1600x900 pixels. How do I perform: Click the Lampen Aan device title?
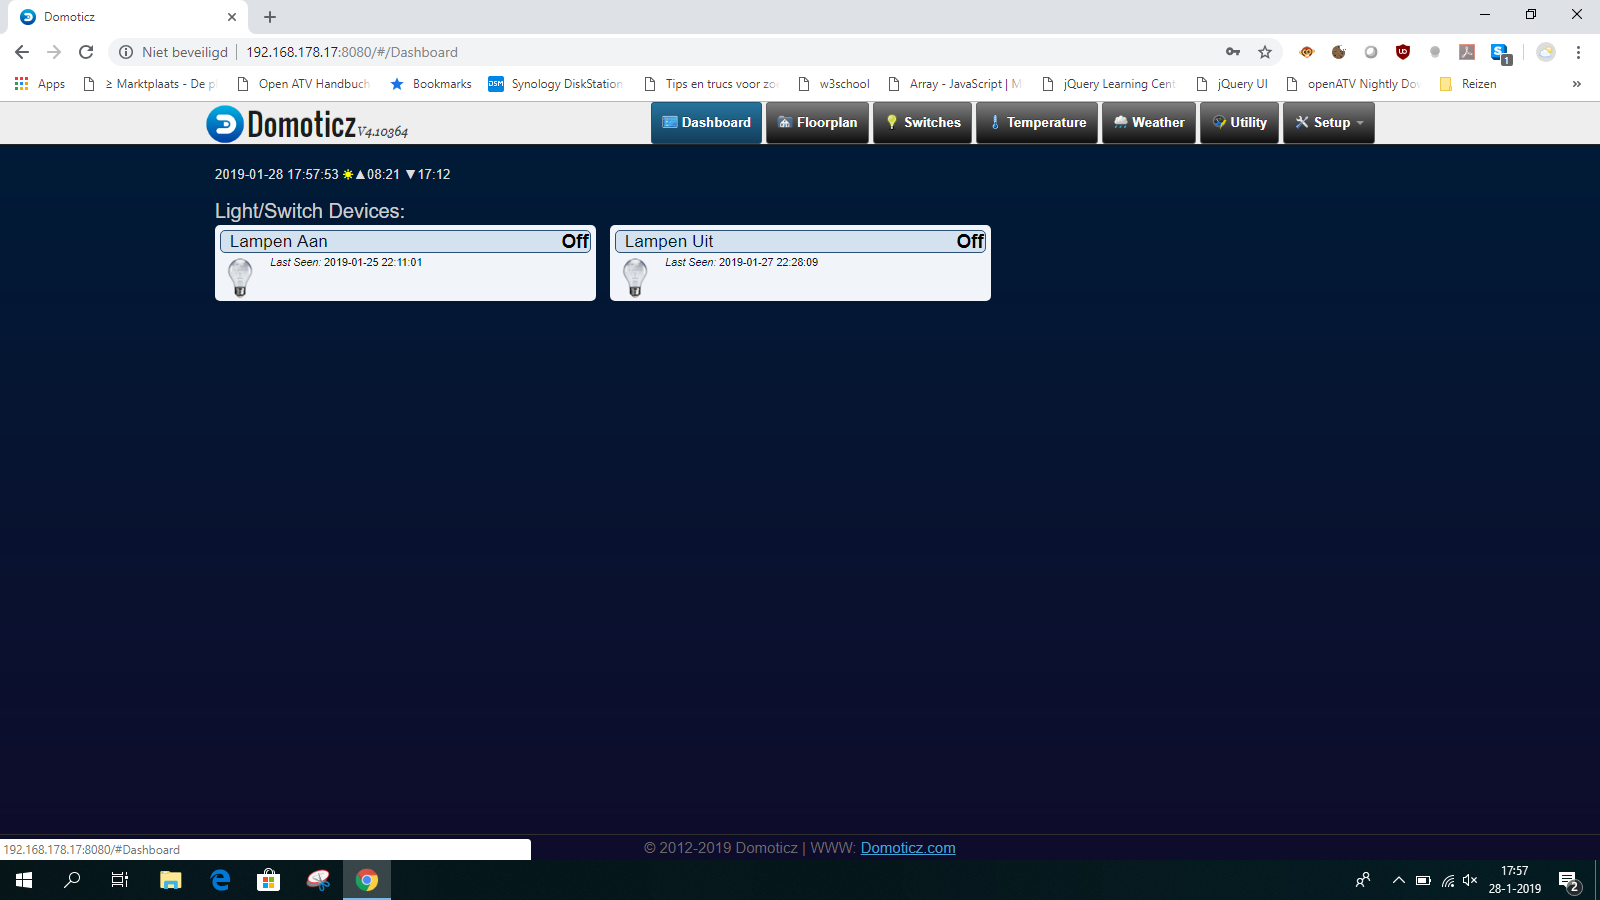279,241
